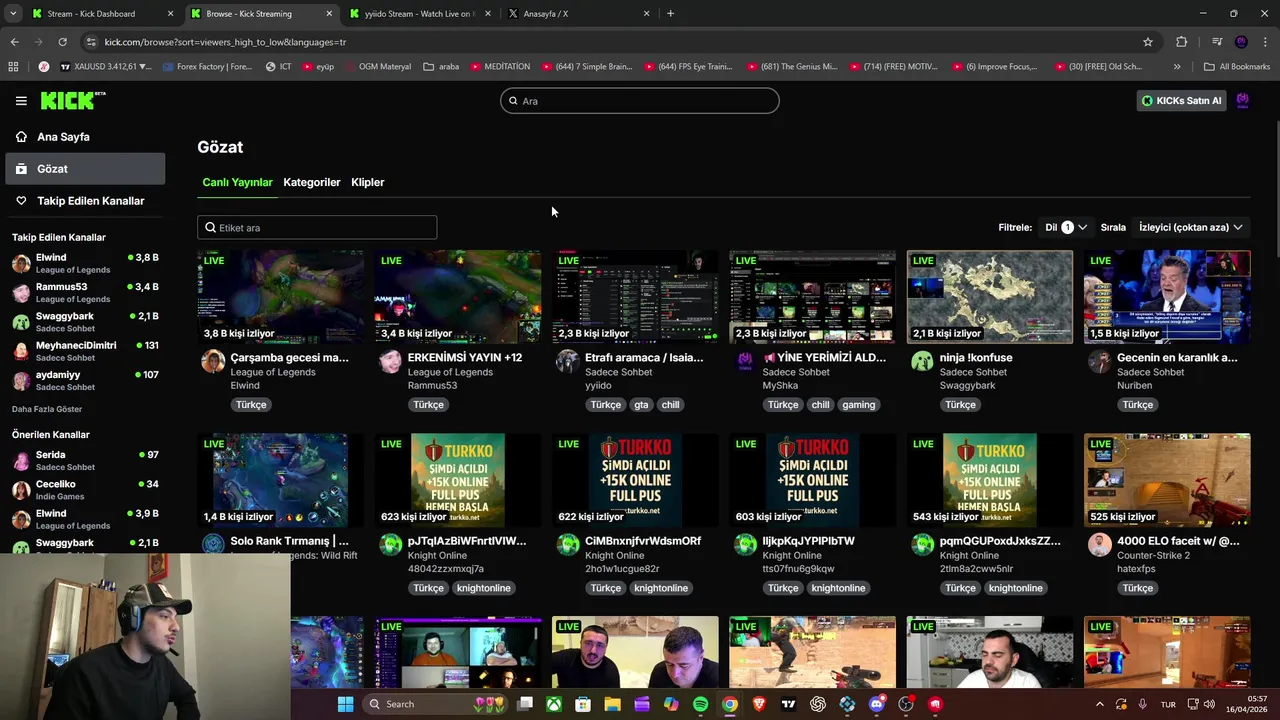Open All Bookmarks folder
The image size is (1280, 720).
(1237, 67)
